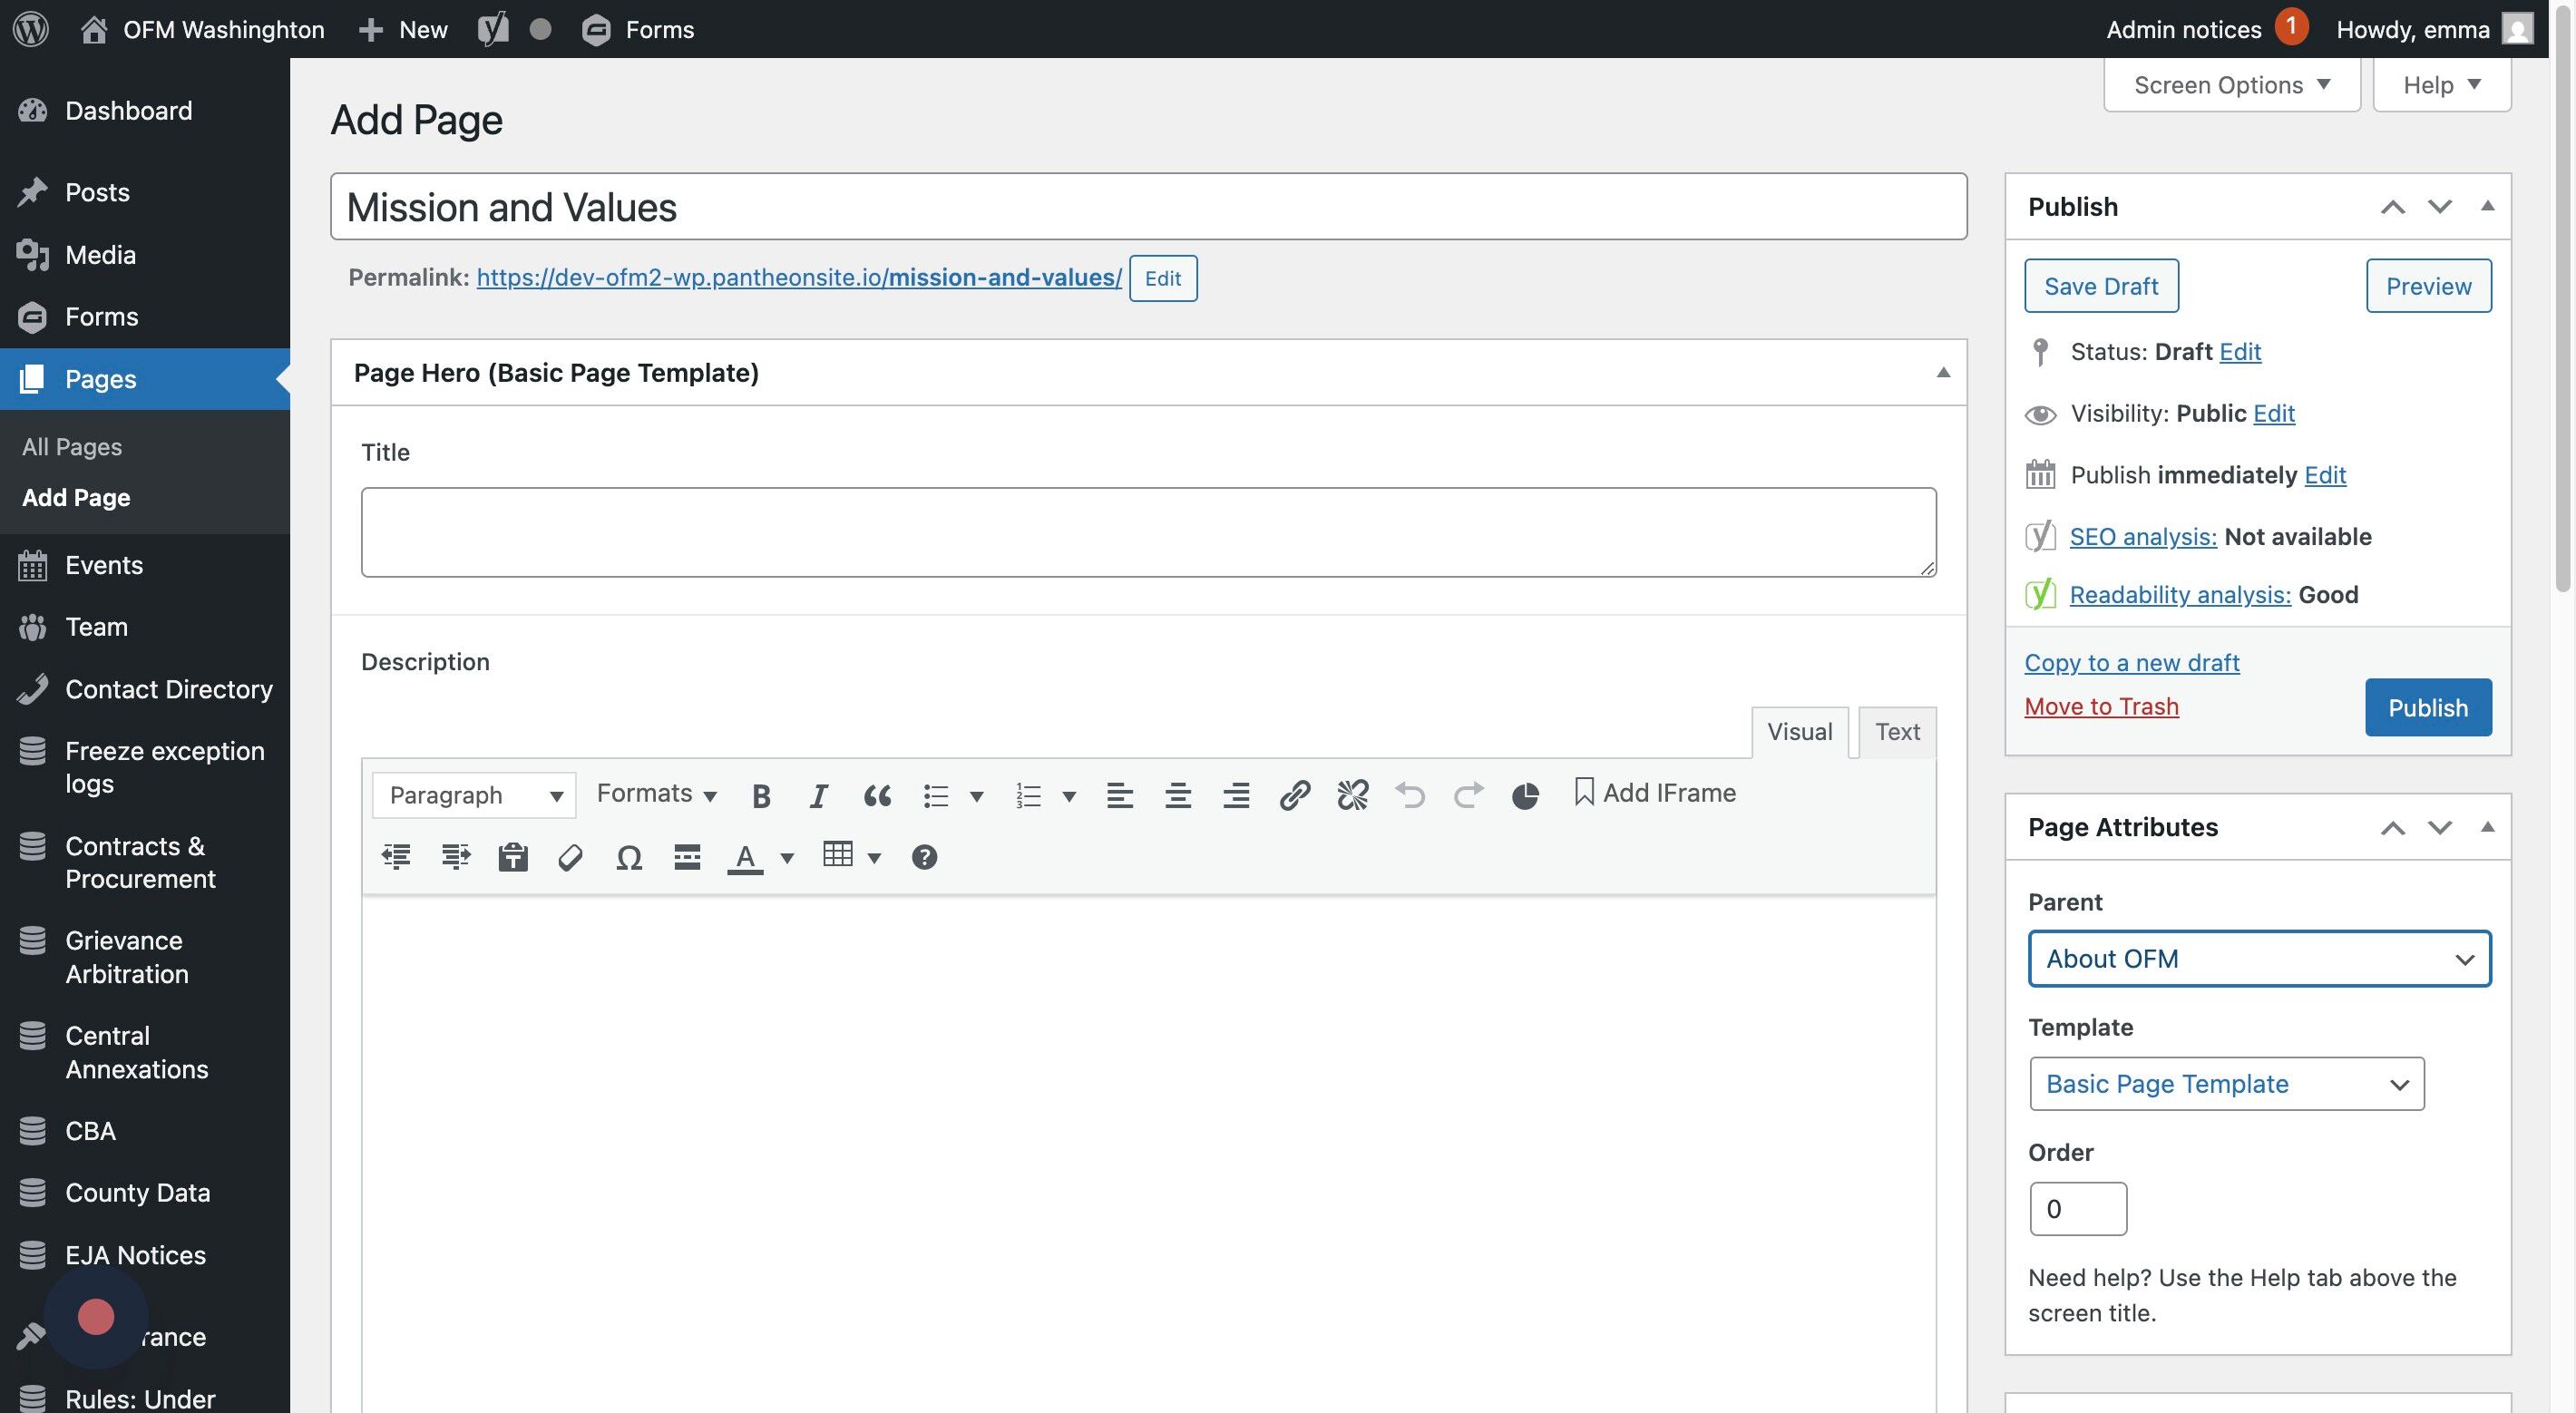
Task: Open All Pages in the sidebar menu
Action: [x=72, y=446]
